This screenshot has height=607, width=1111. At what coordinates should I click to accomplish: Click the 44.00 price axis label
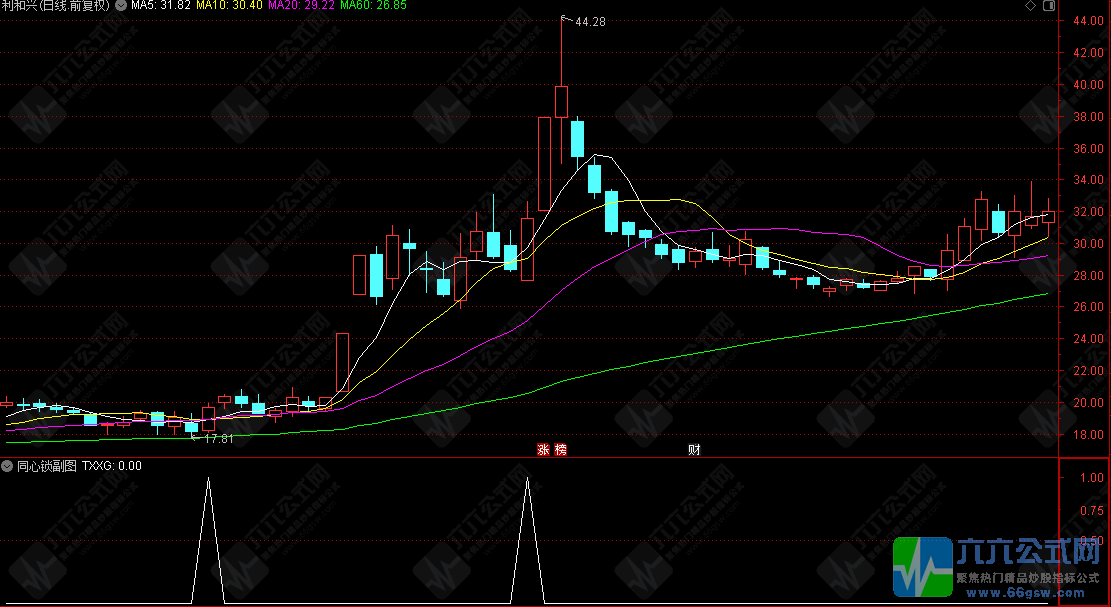(1089, 21)
